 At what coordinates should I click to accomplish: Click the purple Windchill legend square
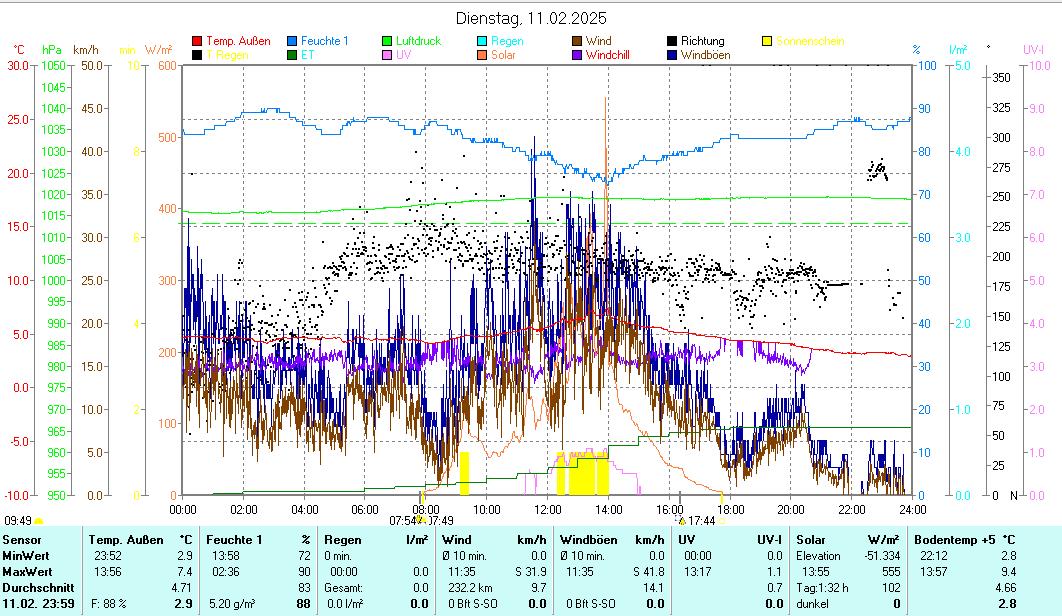pyautogui.click(x=578, y=55)
